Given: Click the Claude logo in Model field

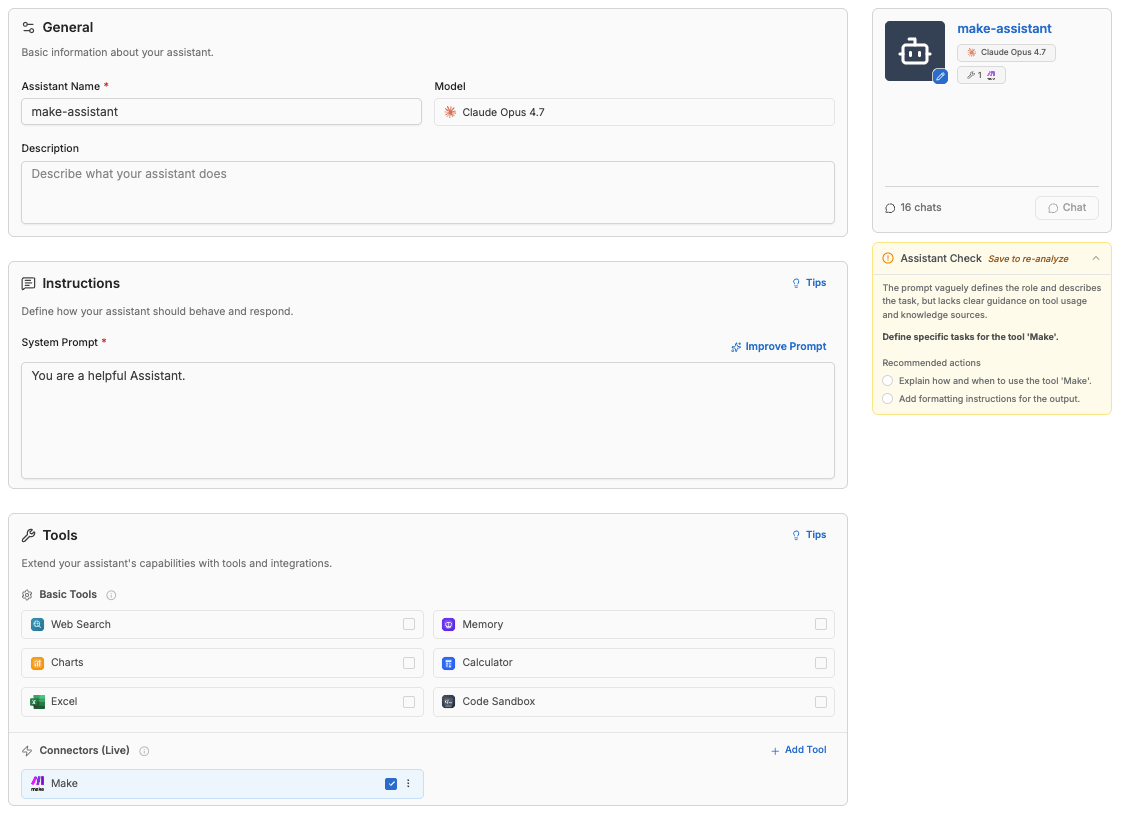Looking at the screenshot, I should coord(450,112).
